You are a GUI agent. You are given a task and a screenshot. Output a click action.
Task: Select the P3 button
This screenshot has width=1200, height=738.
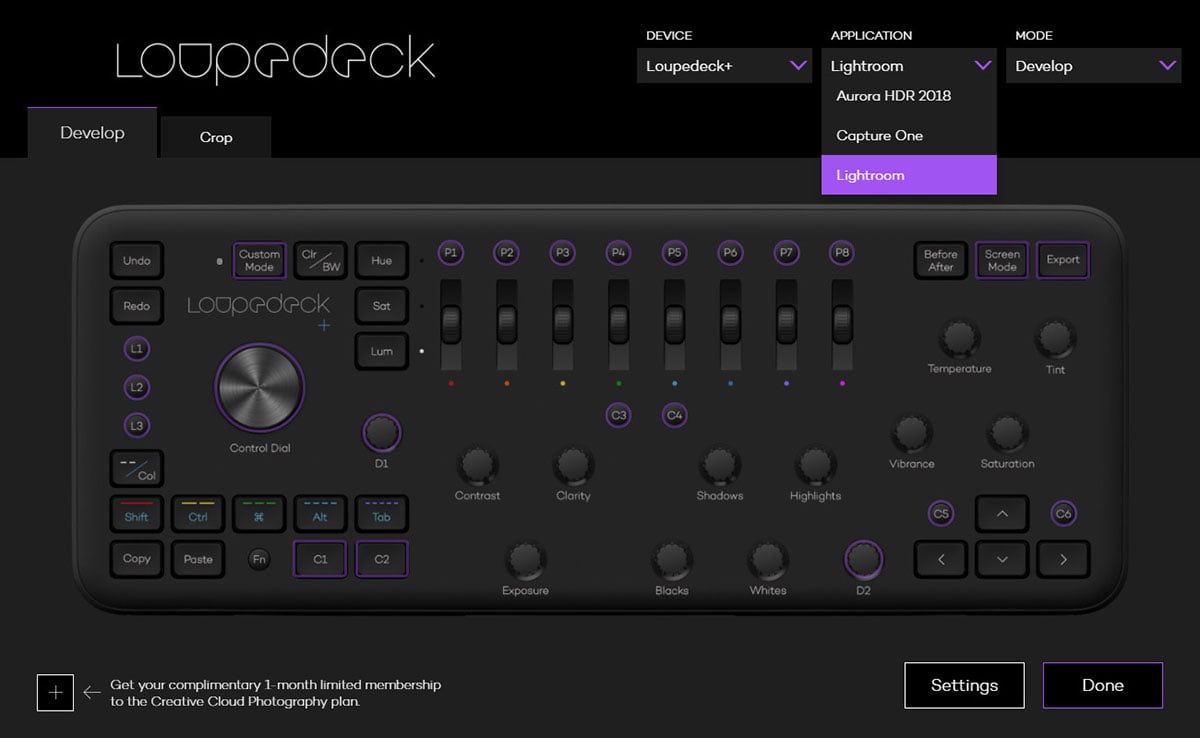coord(563,253)
